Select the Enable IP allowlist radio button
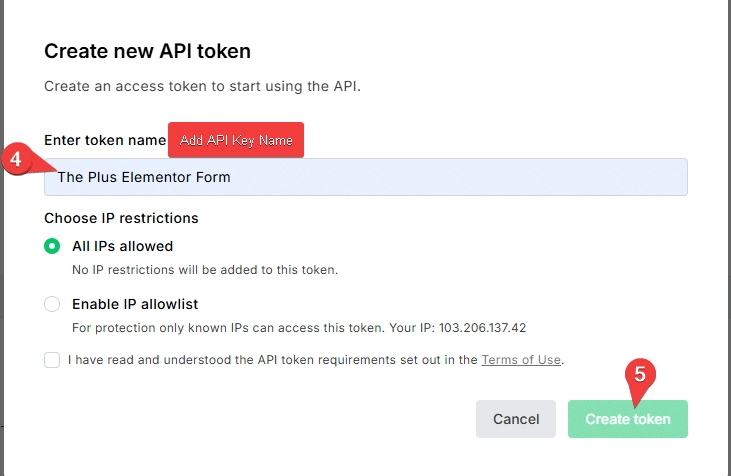Viewport: 731px width, 476px height. pos(52,304)
